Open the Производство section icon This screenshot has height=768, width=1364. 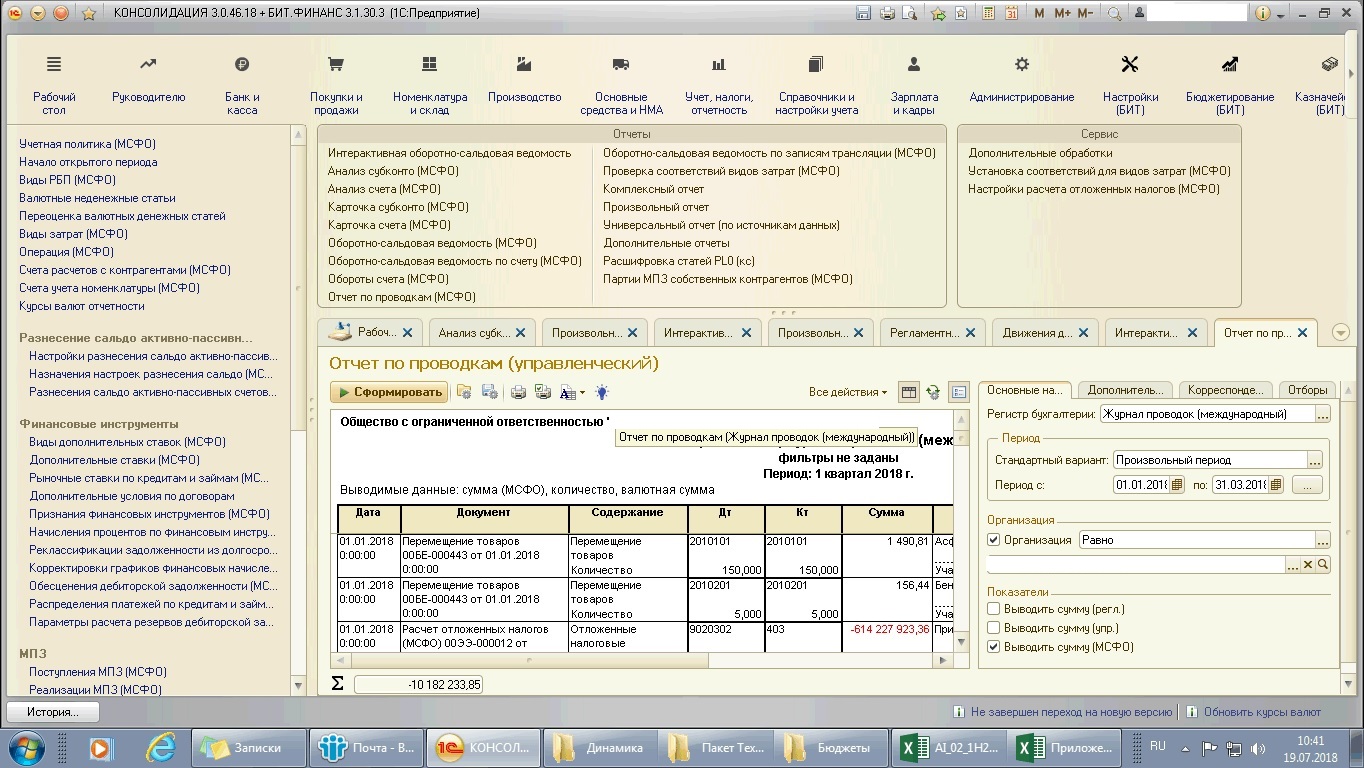[524, 64]
